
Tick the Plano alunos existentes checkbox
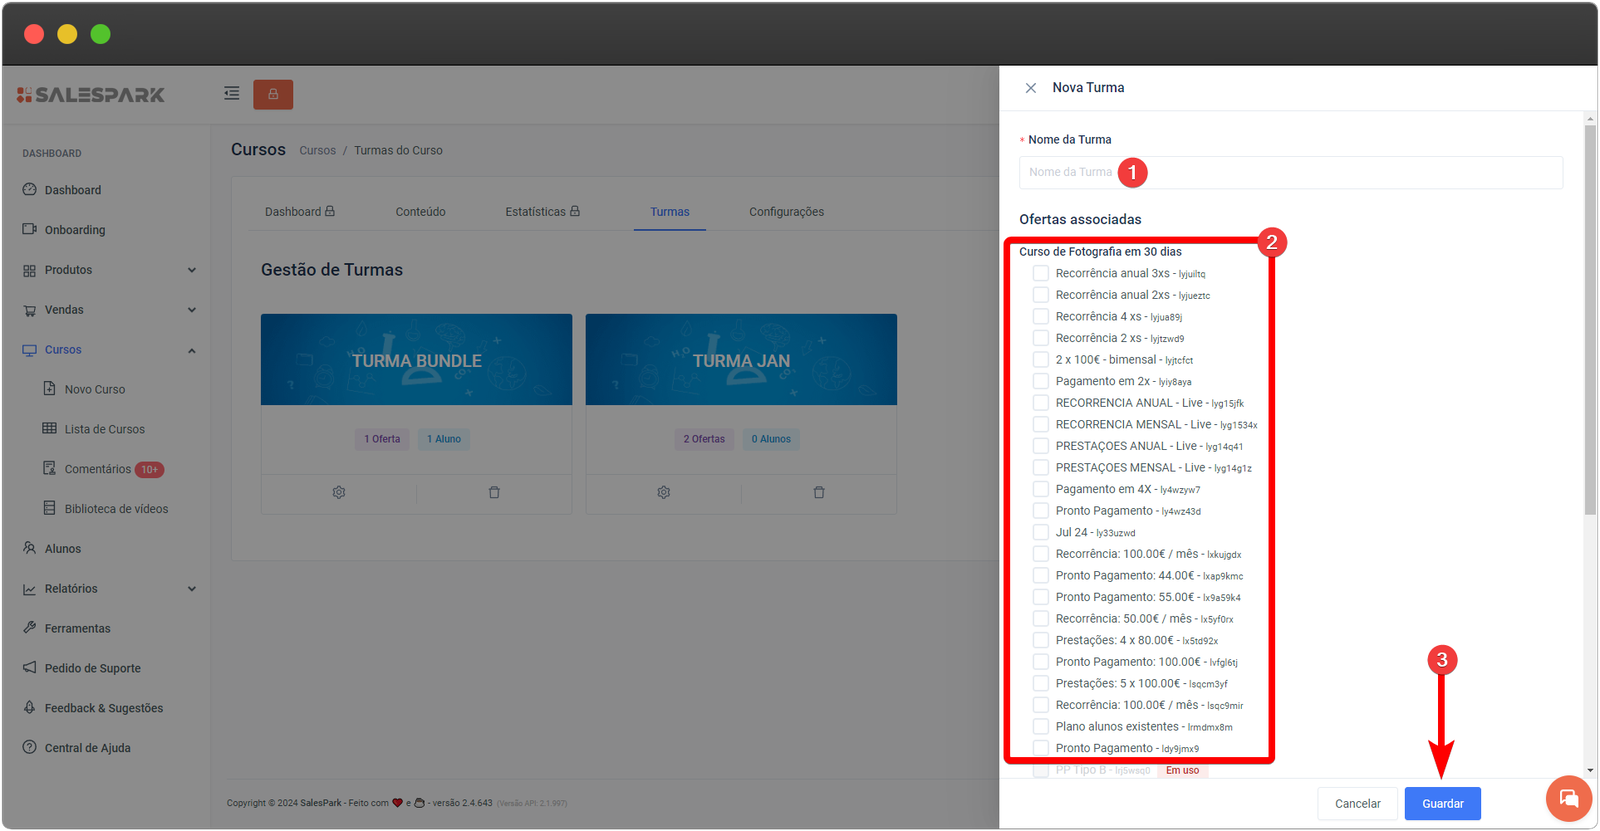[x=1041, y=727]
